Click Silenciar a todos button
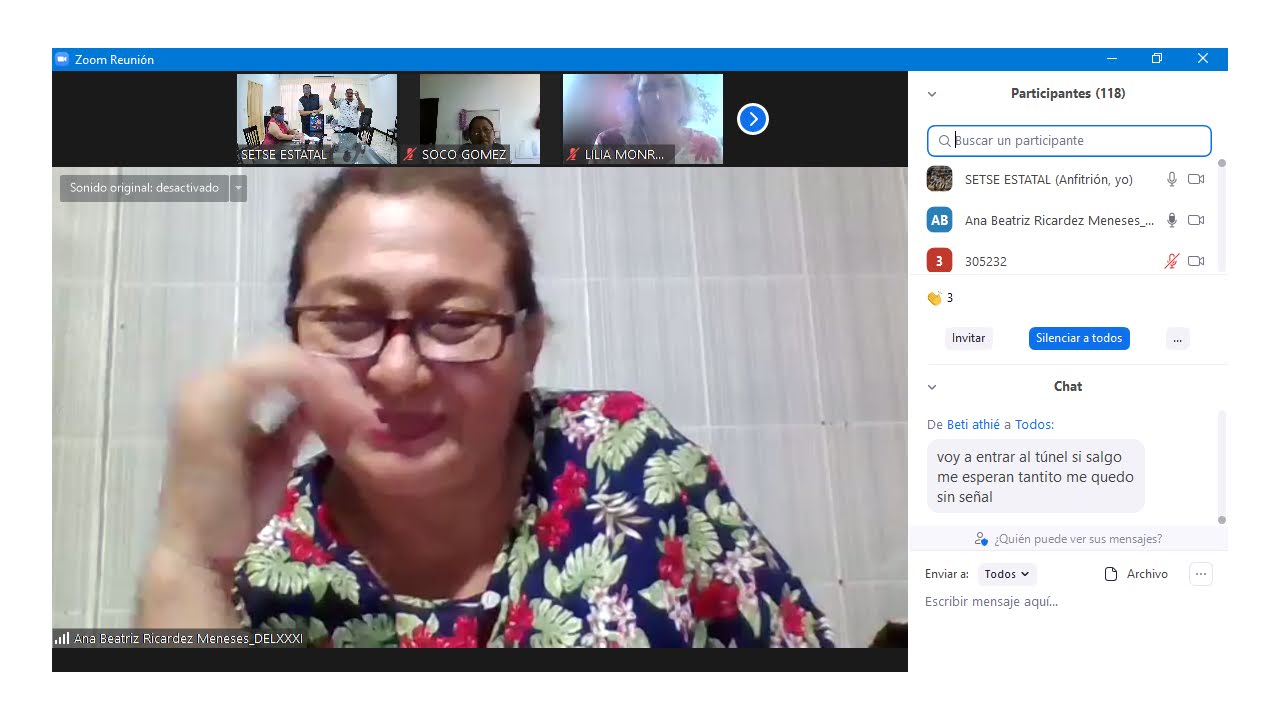This screenshot has height=720, width=1280. [1079, 338]
